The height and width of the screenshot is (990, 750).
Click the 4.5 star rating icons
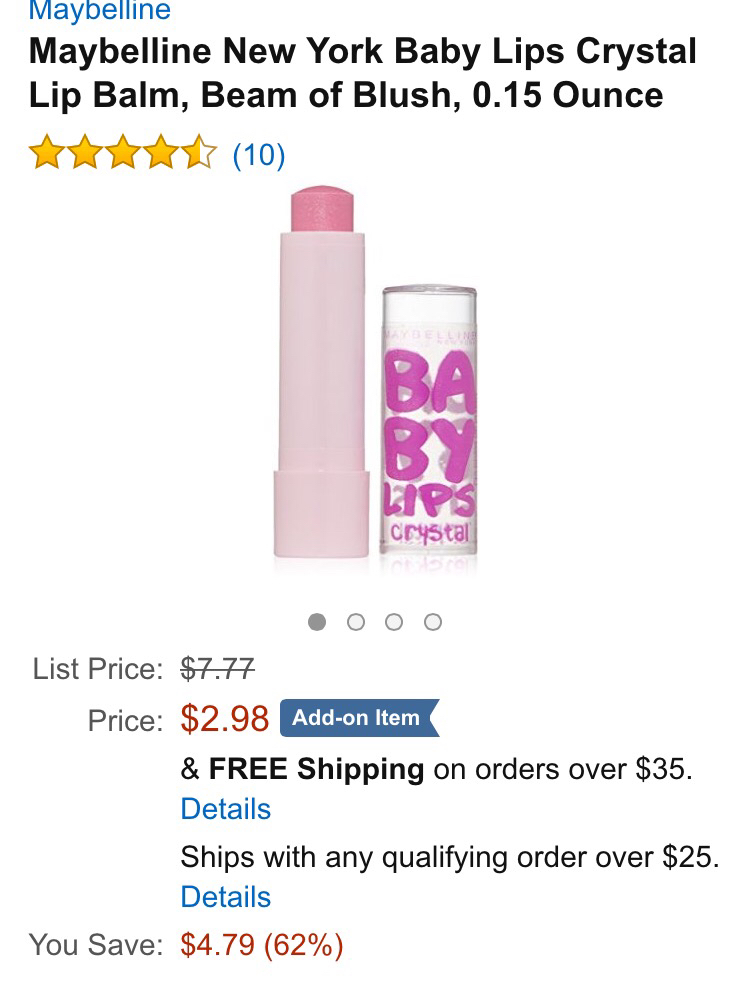pyautogui.click(x=123, y=155)
